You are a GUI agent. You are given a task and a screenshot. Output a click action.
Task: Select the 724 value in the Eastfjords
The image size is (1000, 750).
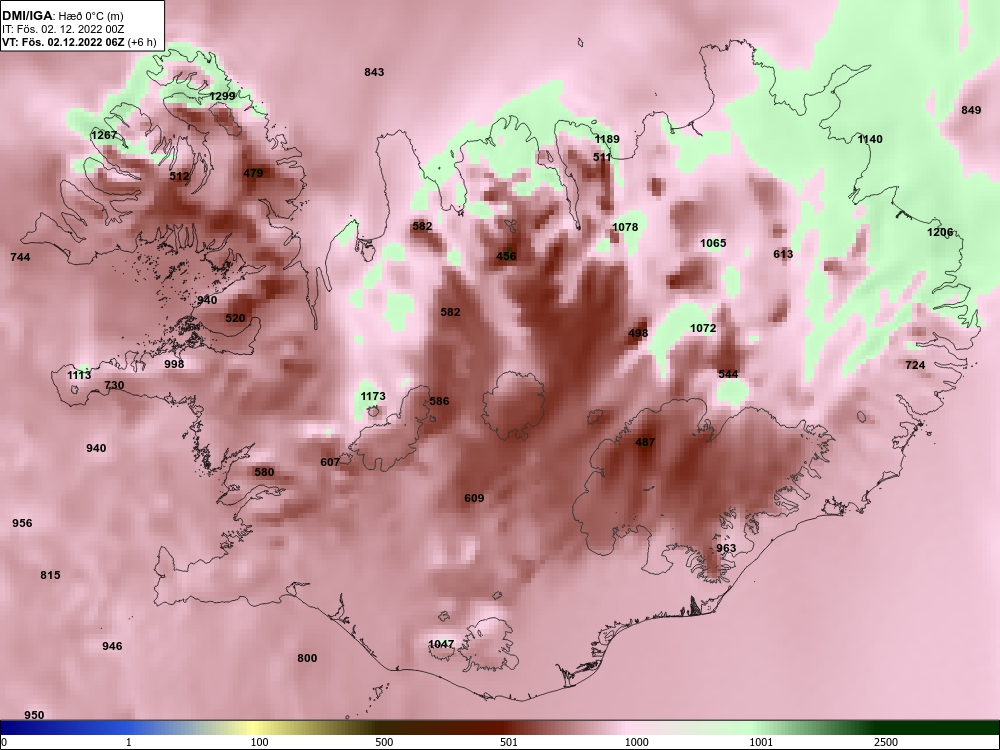click(915, 365)
